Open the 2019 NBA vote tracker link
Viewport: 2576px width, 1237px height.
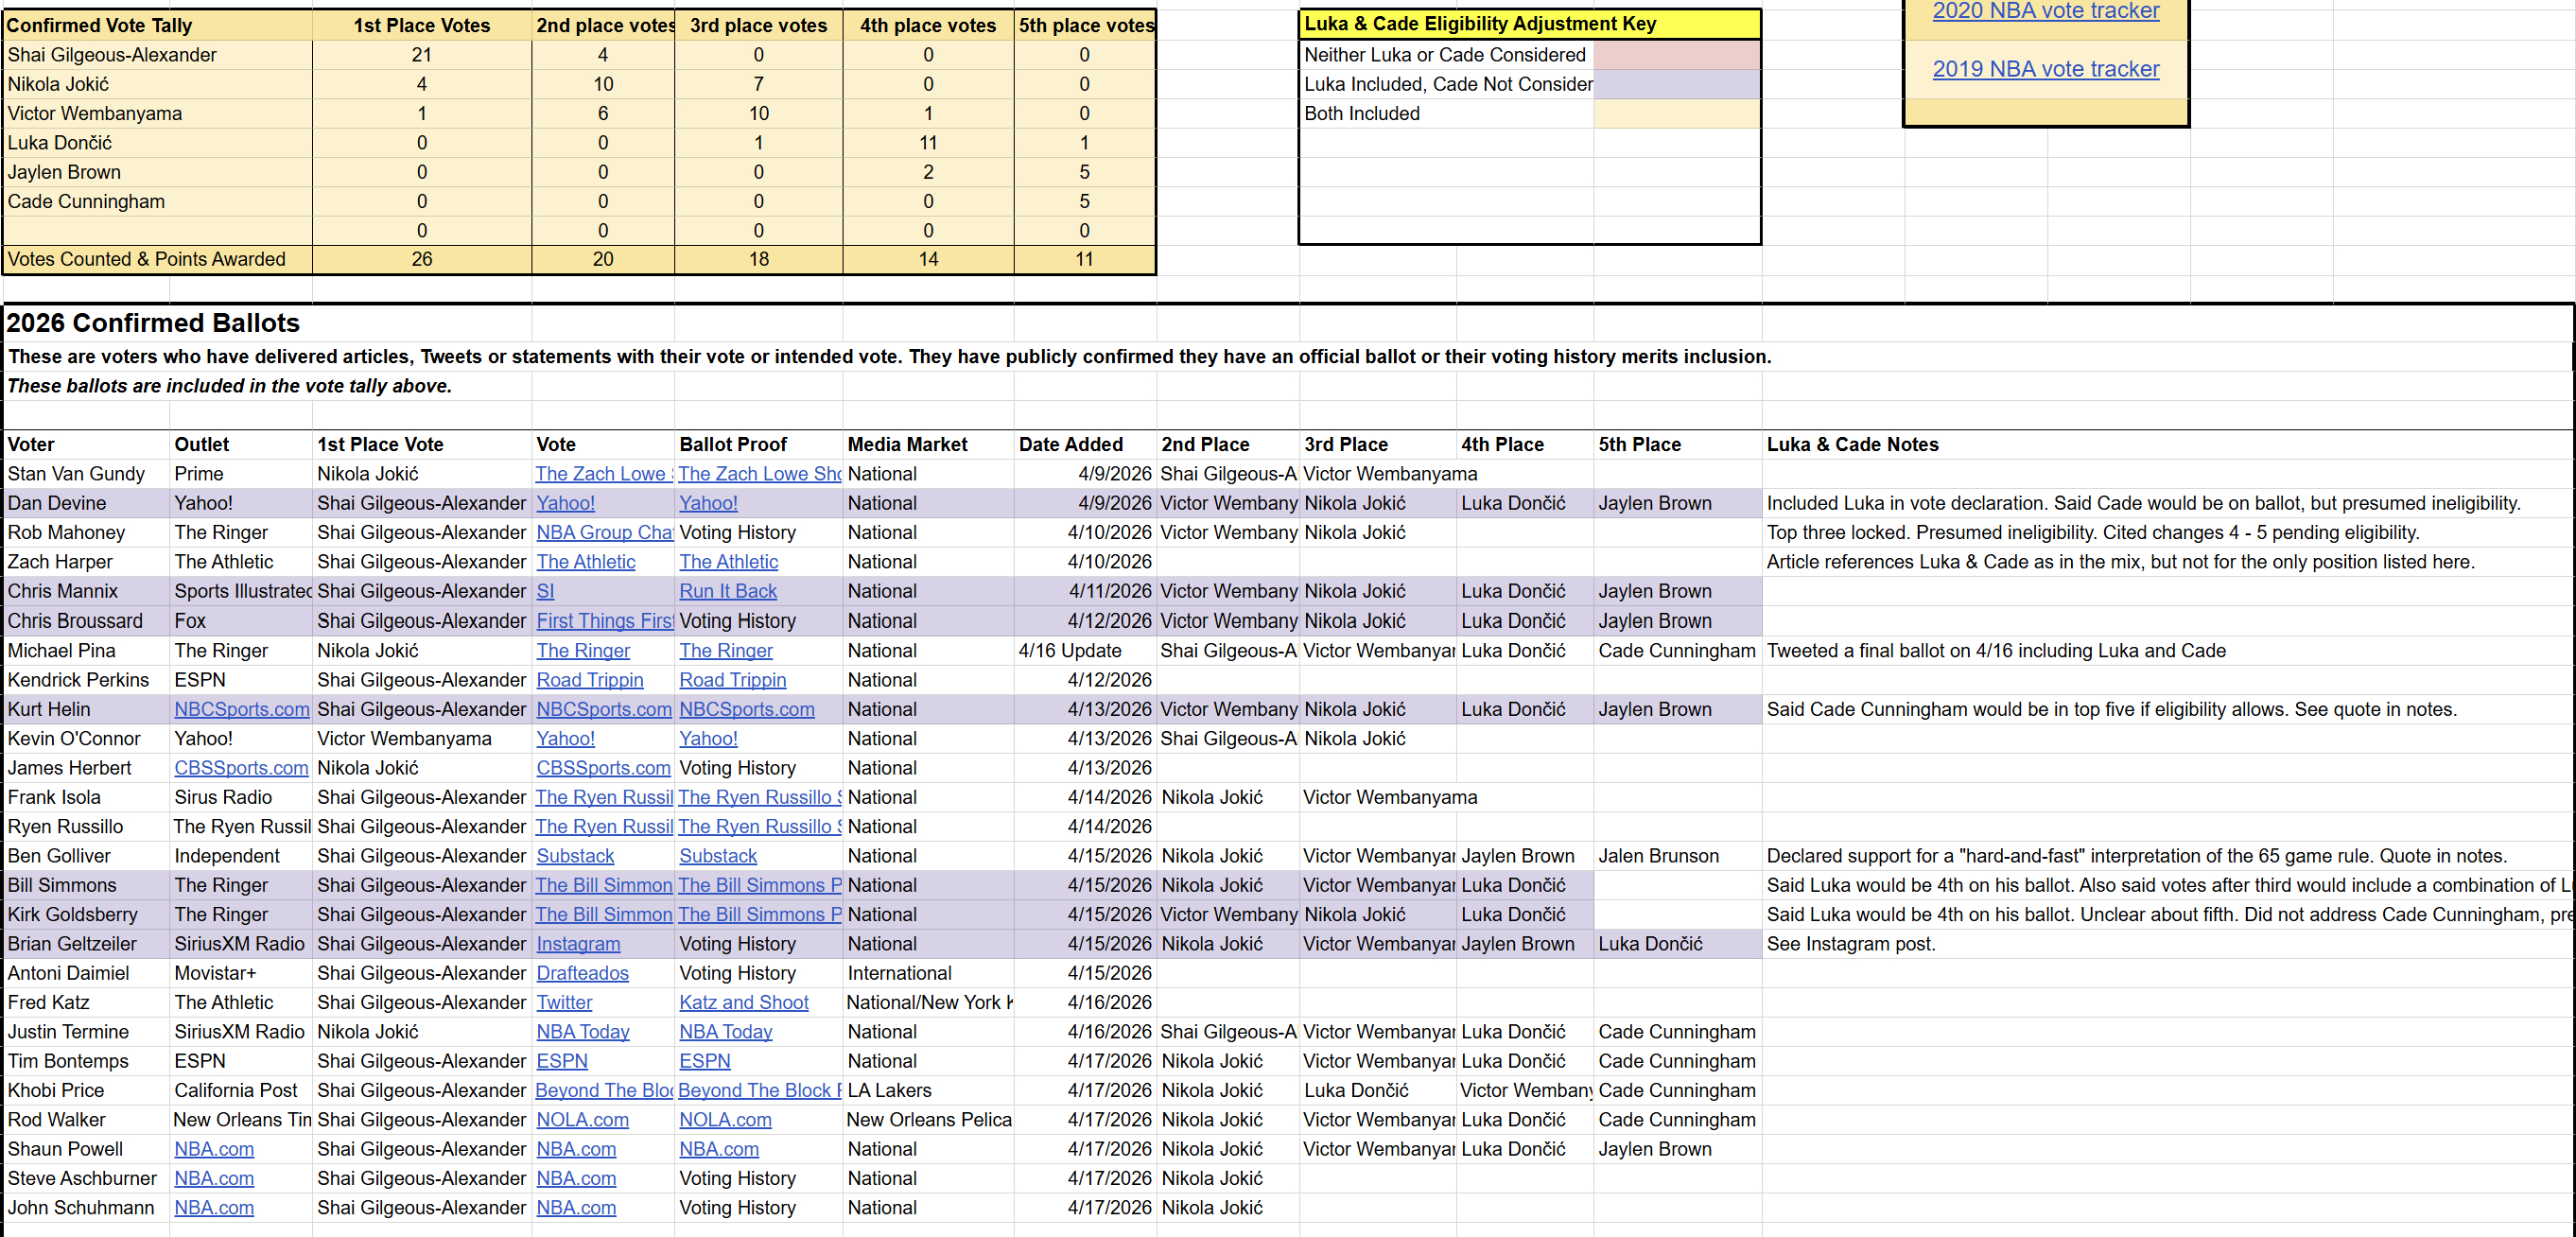coord(2045,69)
